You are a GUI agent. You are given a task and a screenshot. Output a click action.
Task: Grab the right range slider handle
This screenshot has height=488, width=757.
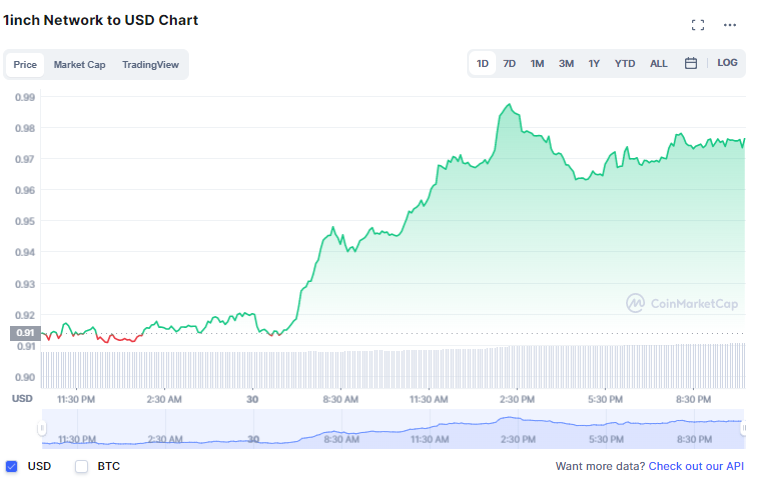point(744,428)
